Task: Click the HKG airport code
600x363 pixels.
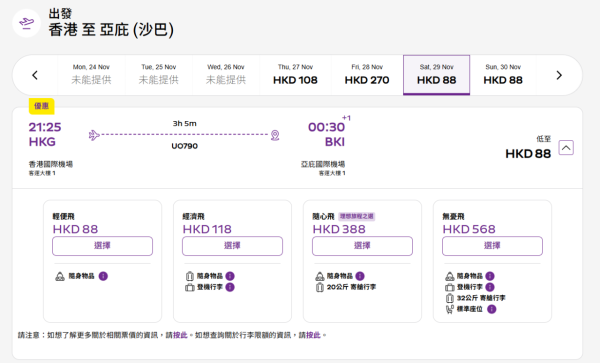Action: click(42, 142)
